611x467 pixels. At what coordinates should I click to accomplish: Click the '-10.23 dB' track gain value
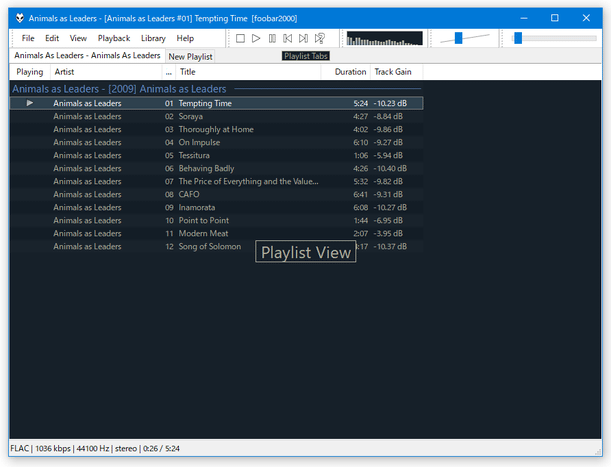pos(390,103)
